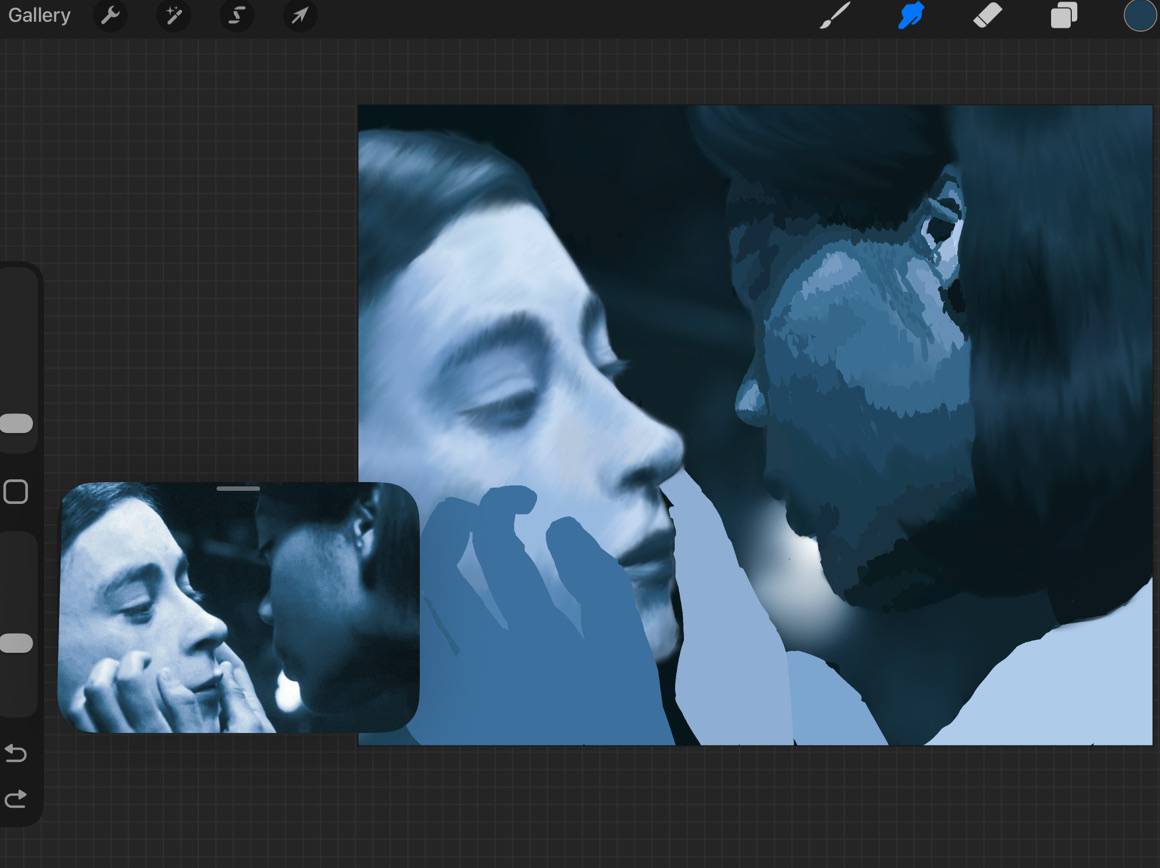Activate the Transform arrow tool

point(300,16)
